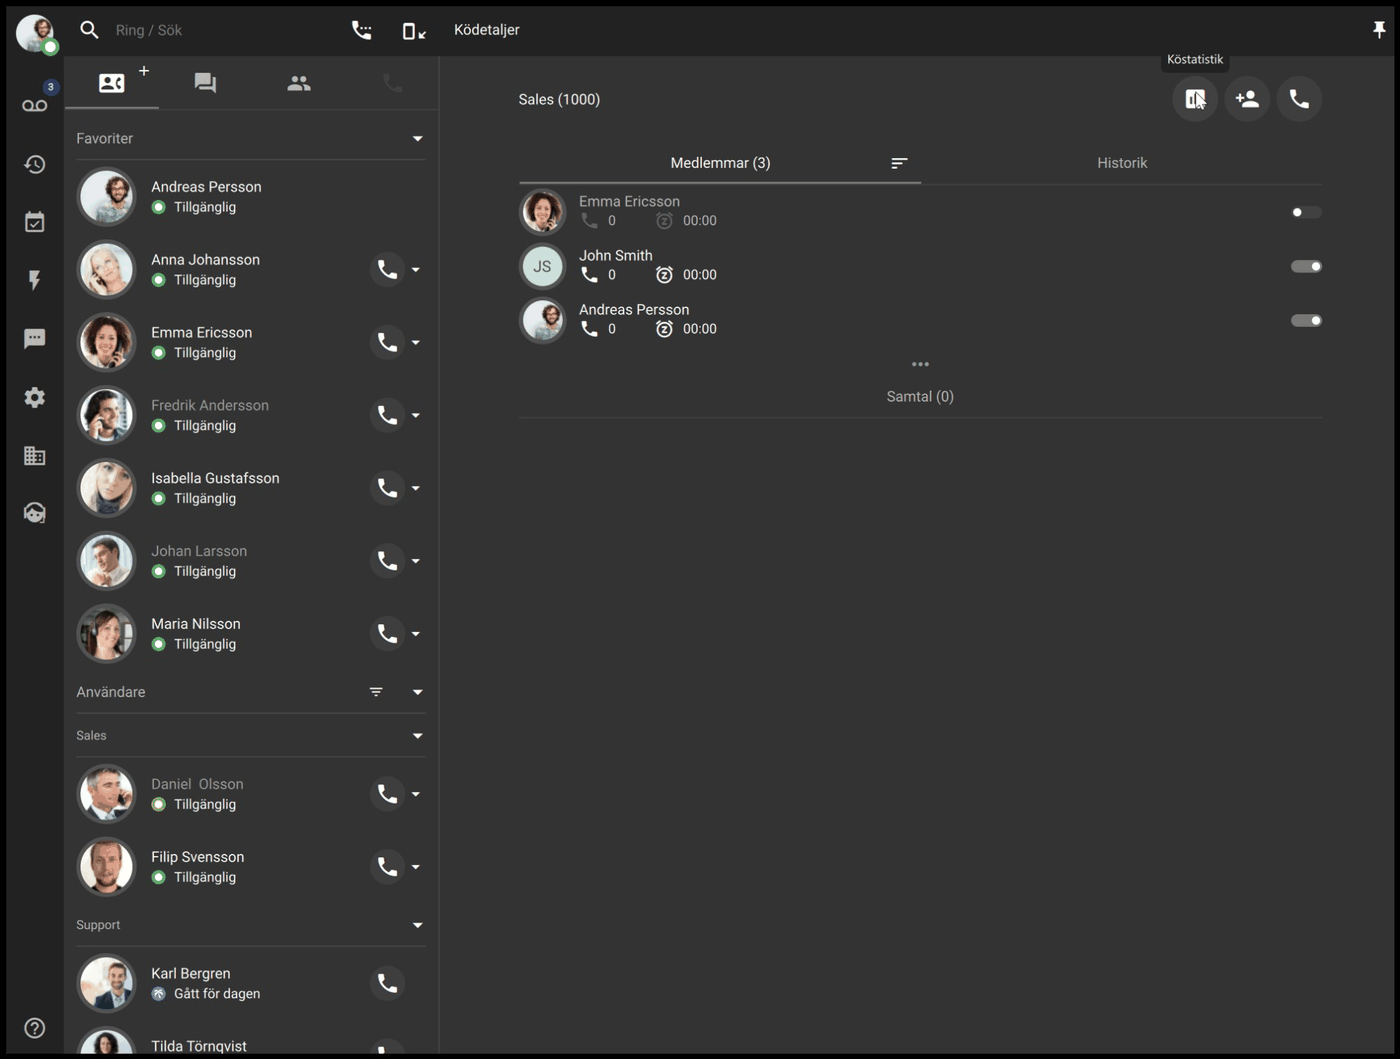The image size is (1400, 1059).
Task: Enable Emma Ericsson's queue membership toggle
Action: [x=1305, y=212]
